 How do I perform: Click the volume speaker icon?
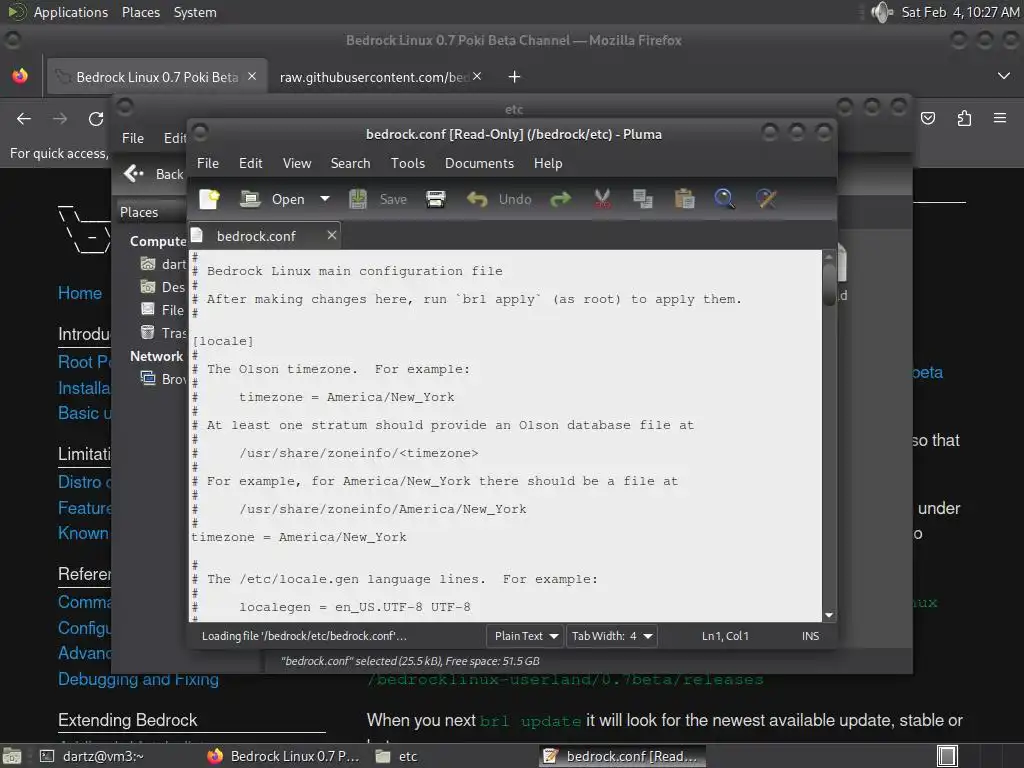point(882,12)
